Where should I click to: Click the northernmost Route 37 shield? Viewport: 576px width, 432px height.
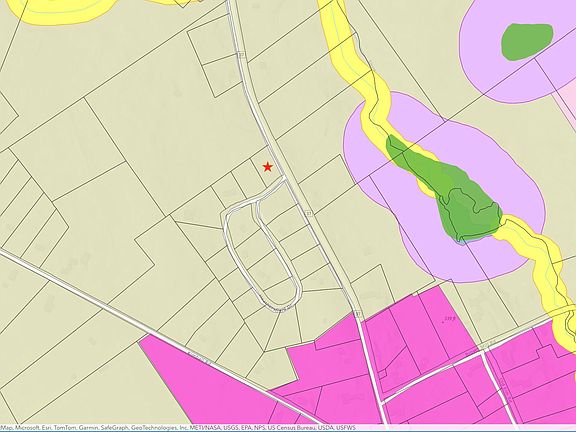click(x=241, y=55)
